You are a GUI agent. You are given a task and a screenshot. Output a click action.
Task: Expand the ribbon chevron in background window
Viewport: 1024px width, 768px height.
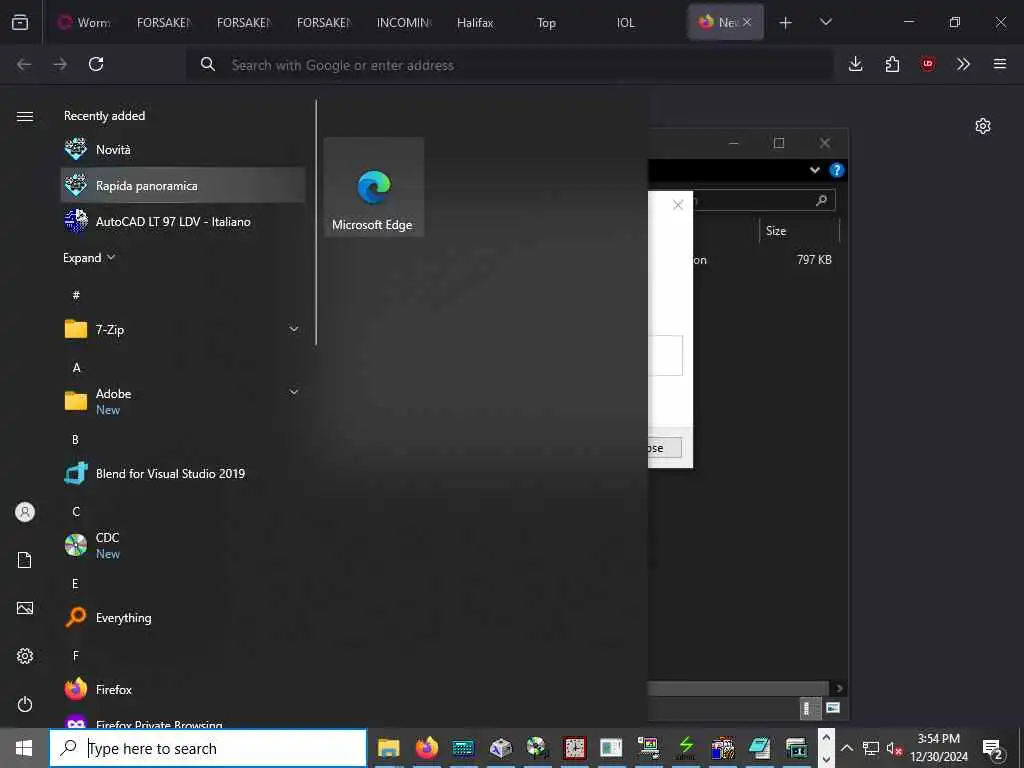(x=815, y=170)
